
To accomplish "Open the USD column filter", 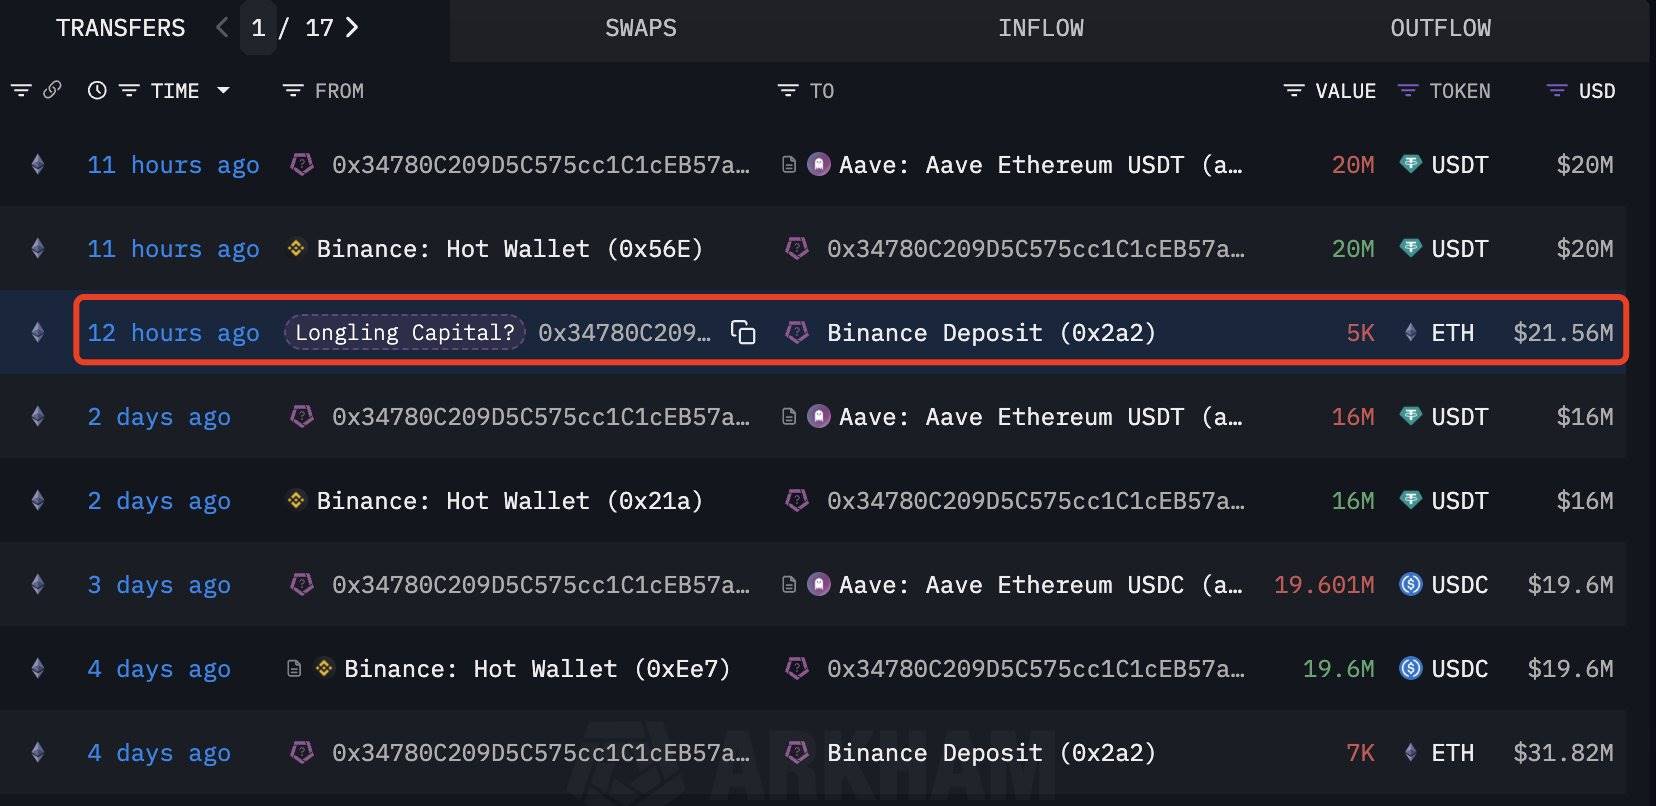I will [x=1557, y=91].
